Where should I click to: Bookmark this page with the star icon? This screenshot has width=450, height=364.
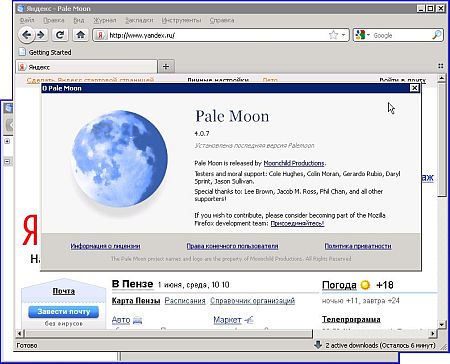click(x=333, y=35)
